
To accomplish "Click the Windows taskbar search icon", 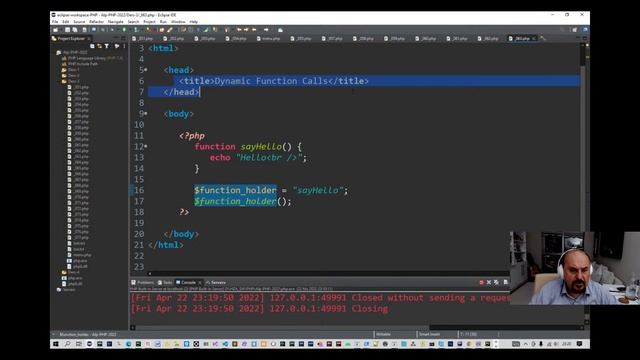I will pos(67,344).
